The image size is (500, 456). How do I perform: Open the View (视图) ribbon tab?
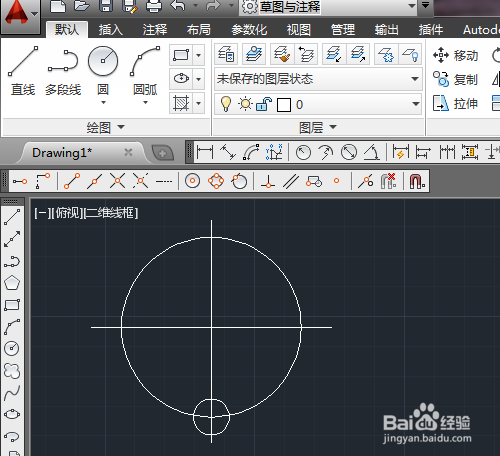(299, 30)
